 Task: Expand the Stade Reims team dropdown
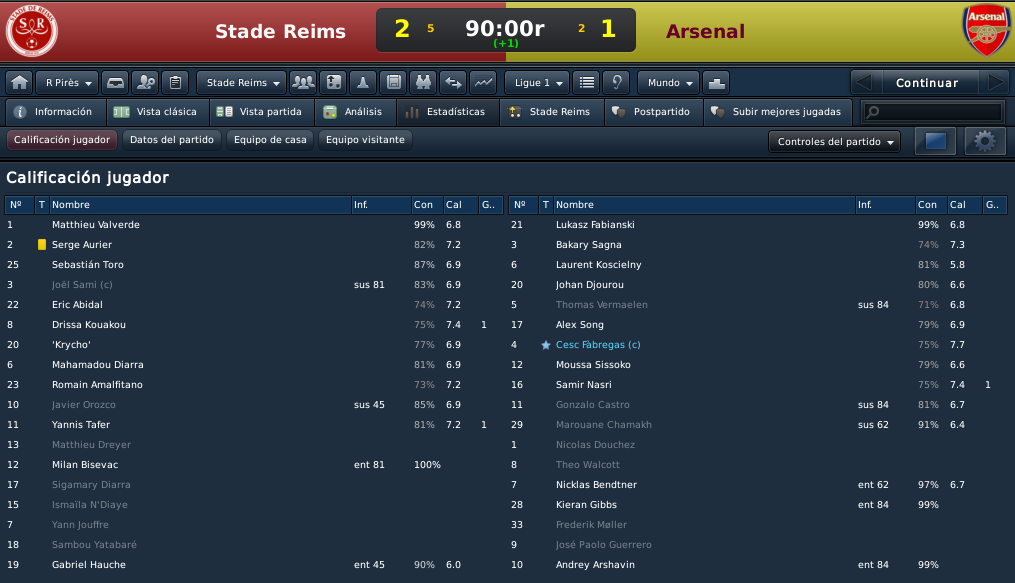[x=242, y=83]
